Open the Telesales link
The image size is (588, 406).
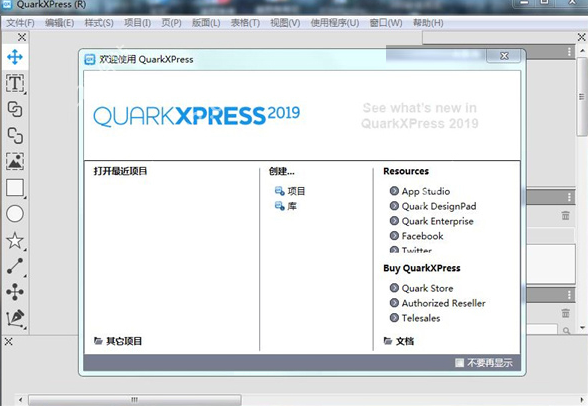[415, 318]
